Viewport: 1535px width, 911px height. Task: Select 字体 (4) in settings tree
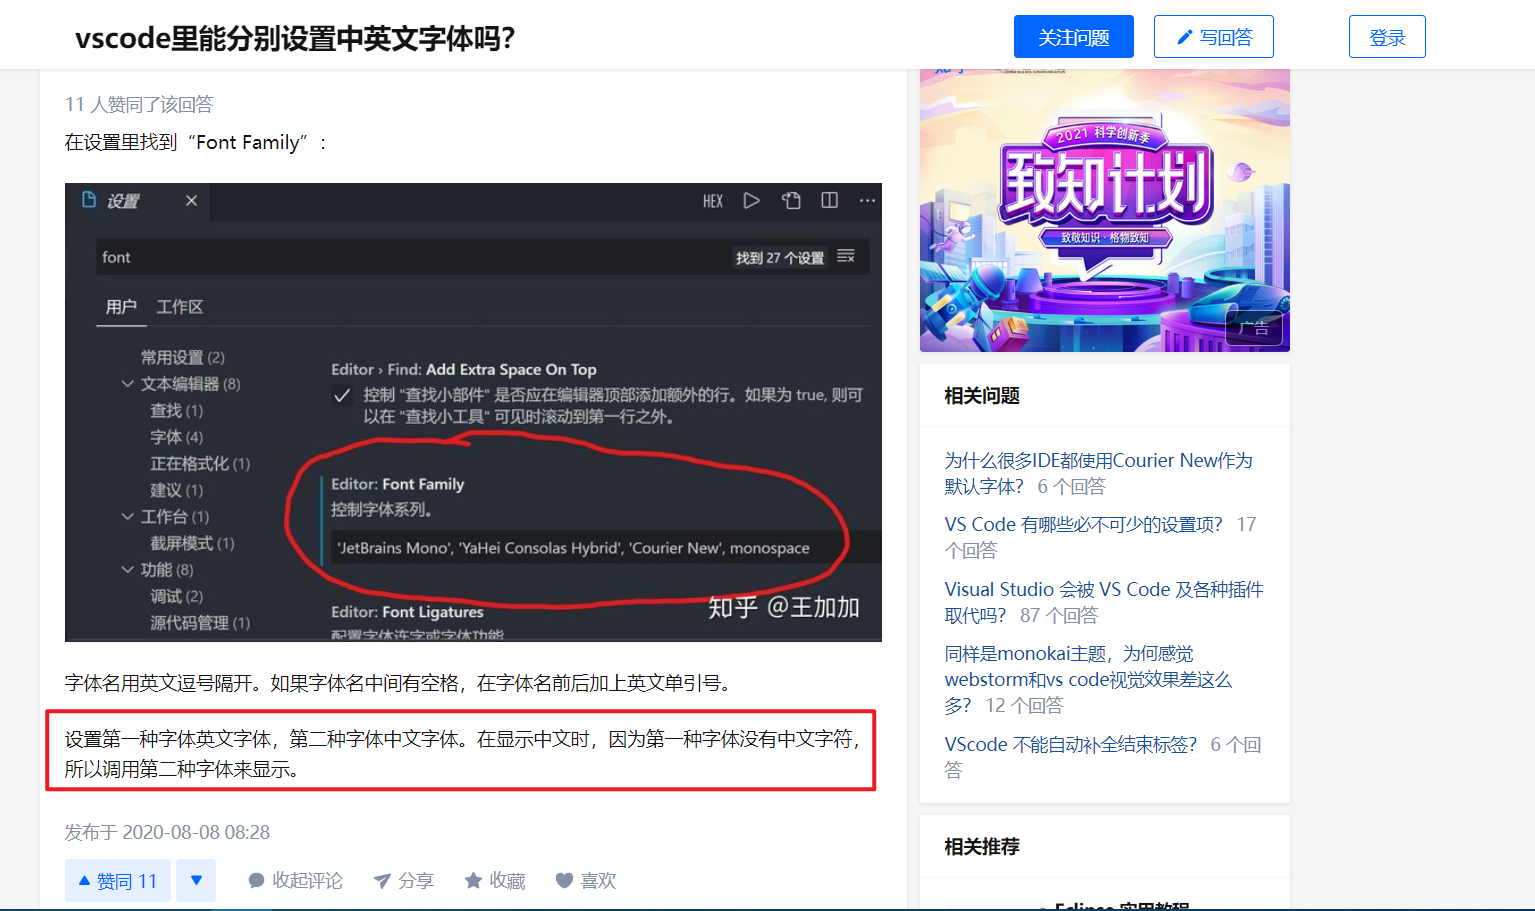coord(176,437)
